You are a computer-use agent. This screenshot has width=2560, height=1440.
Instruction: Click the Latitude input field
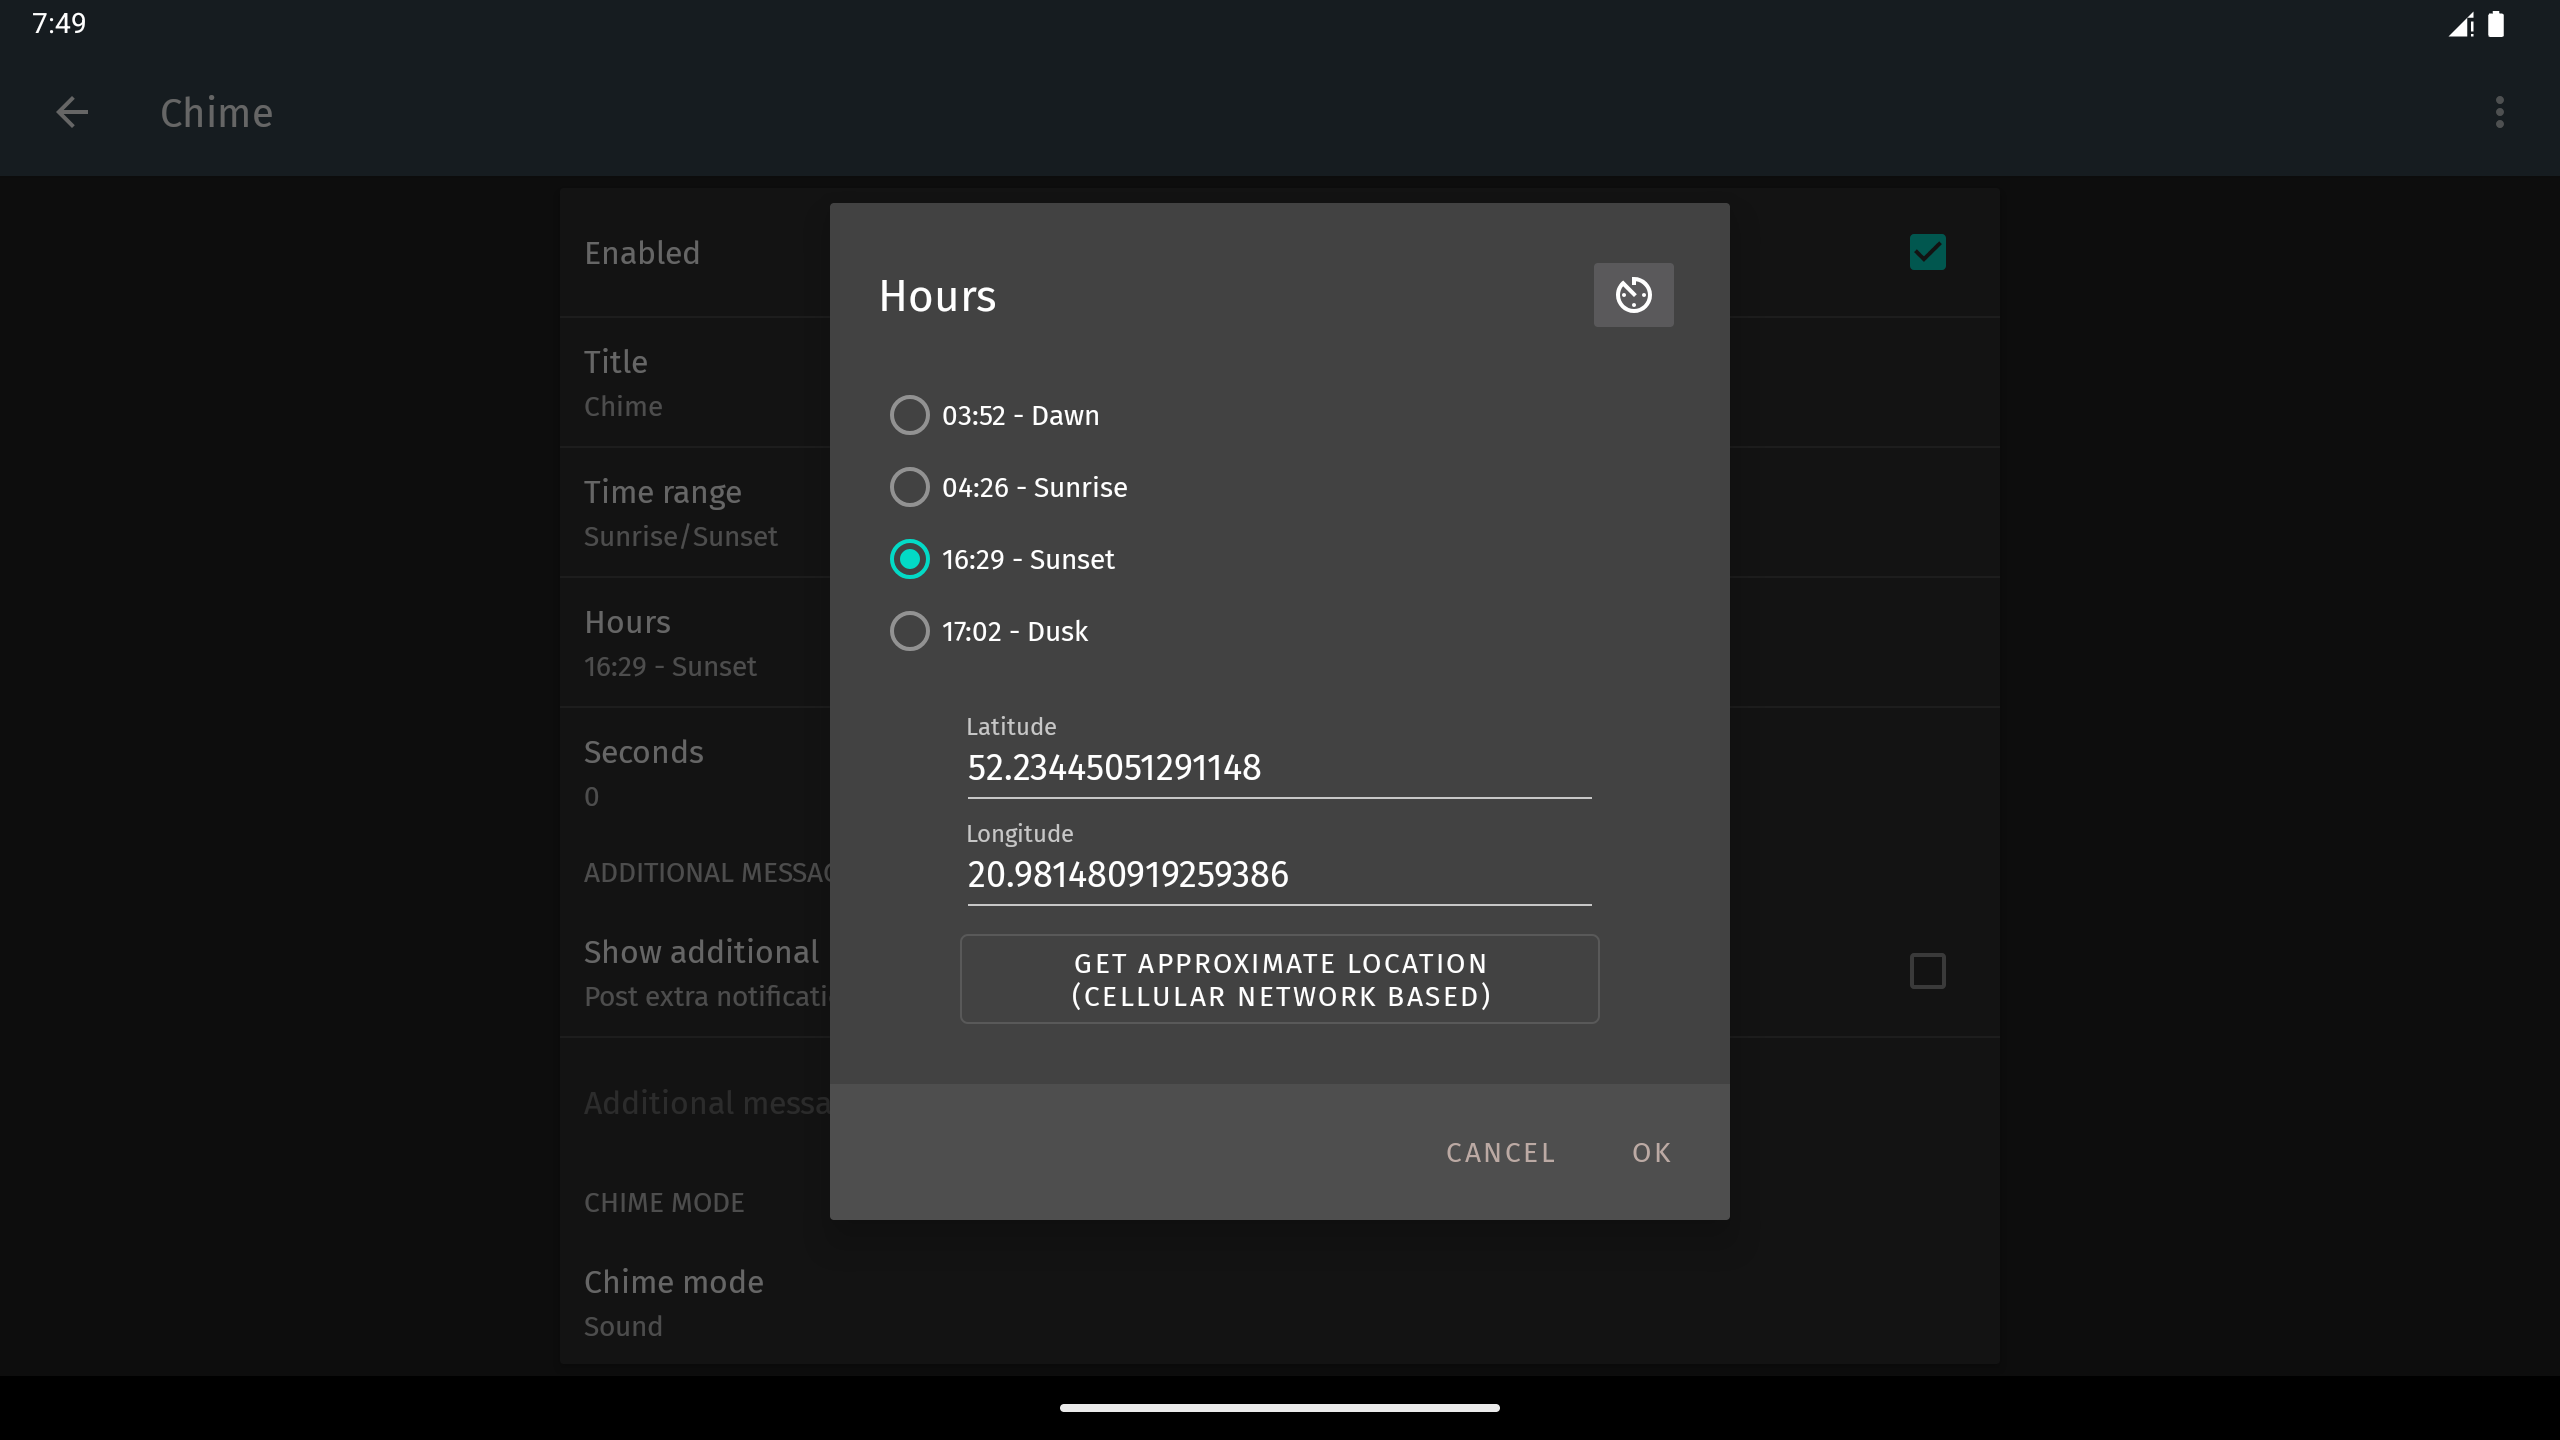tap(1279, 768)
